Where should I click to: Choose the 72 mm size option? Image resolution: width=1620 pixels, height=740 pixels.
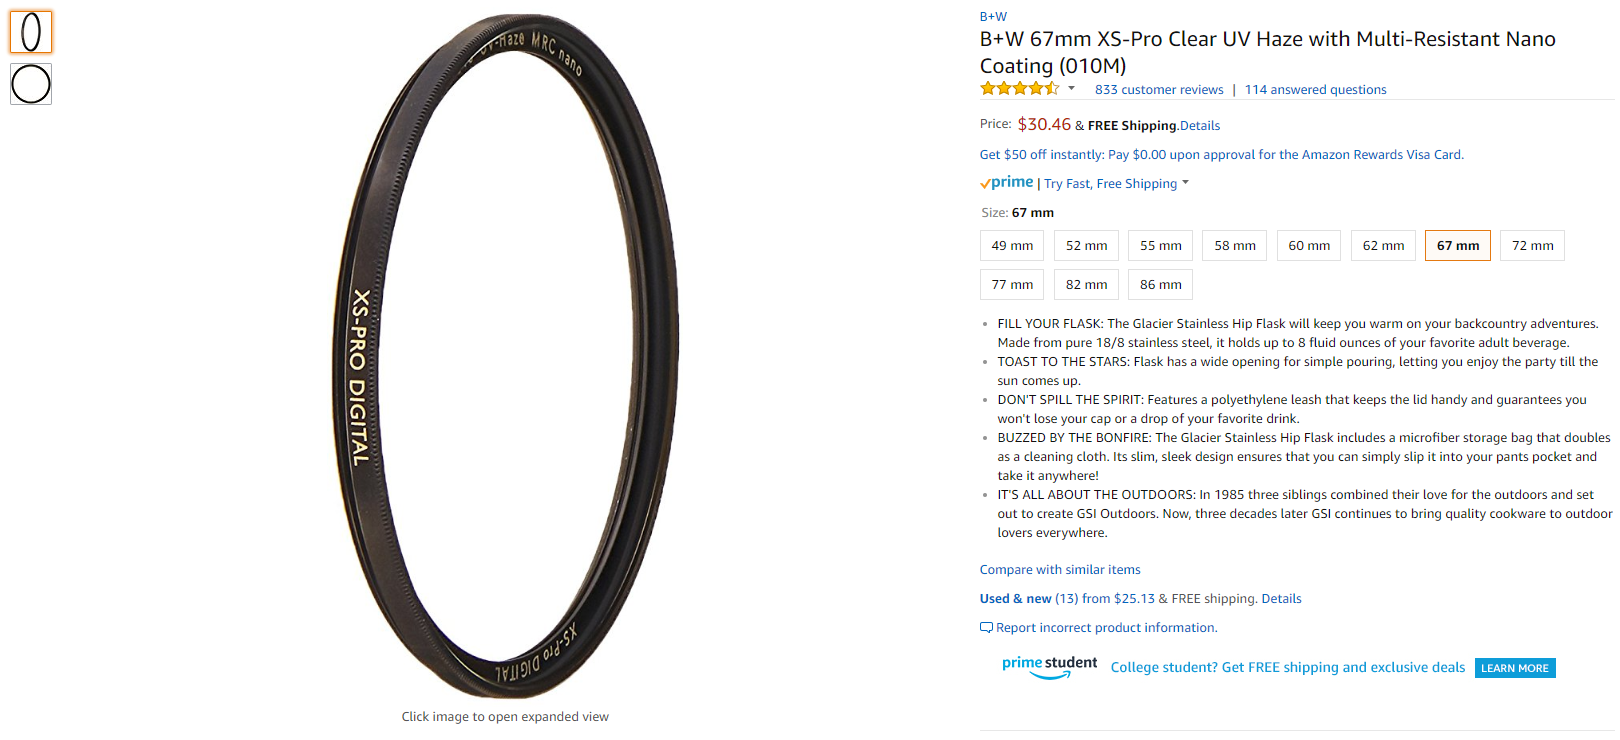tap(1532, 246)
